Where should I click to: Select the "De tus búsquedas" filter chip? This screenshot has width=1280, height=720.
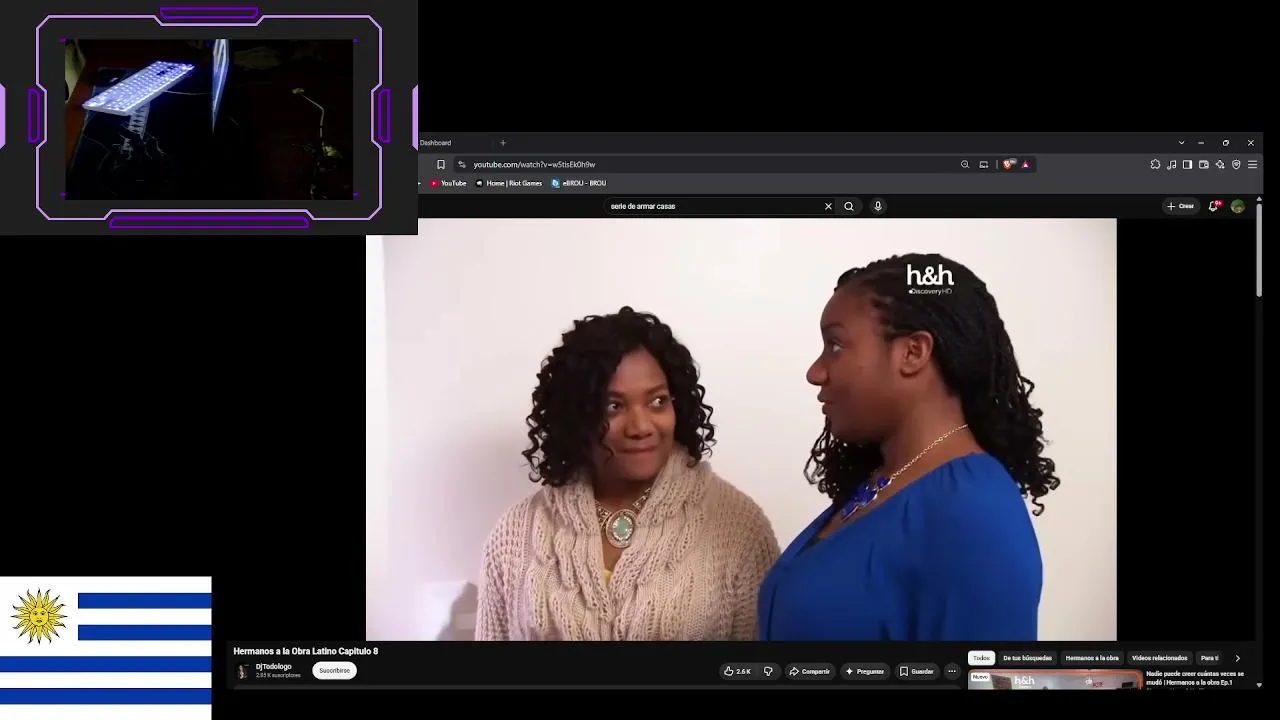tap(1027, 658)
